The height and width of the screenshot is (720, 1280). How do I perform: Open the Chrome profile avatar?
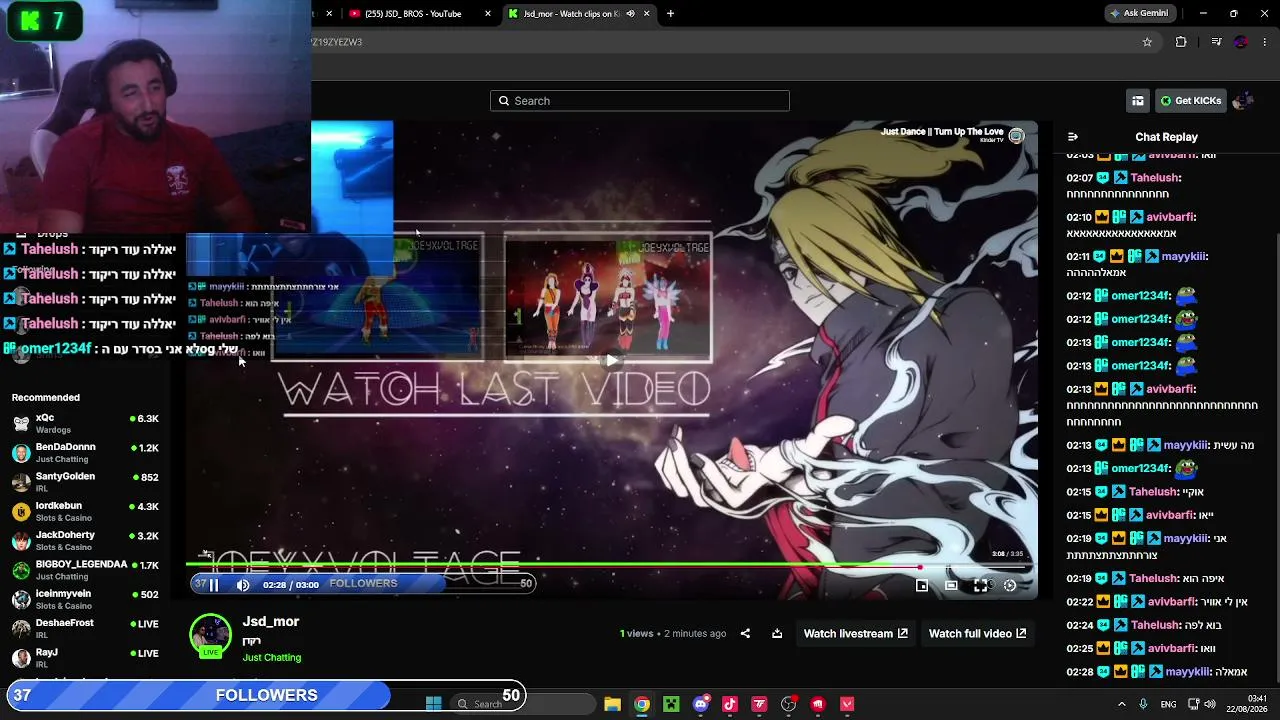point(1241,42)
